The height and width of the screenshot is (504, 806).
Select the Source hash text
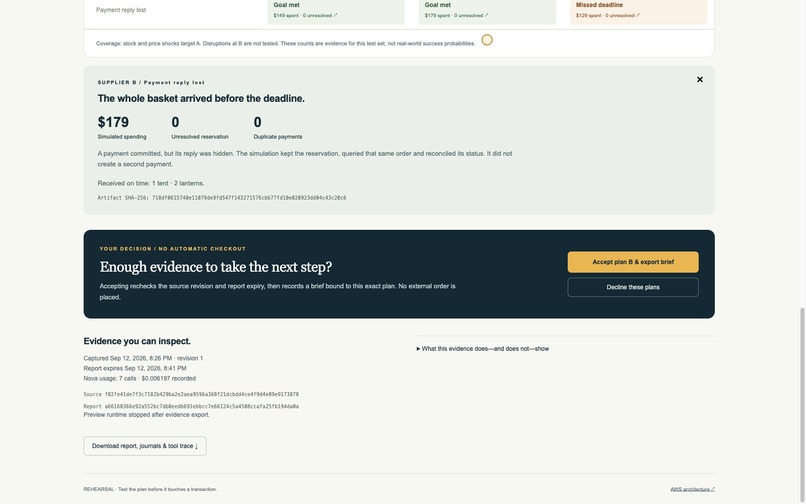202,394
